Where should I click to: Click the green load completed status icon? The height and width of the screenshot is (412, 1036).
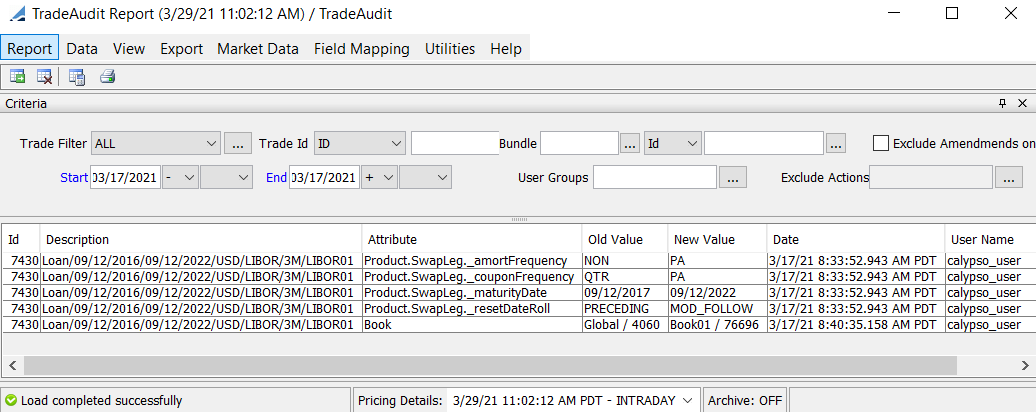pos(11,400)
